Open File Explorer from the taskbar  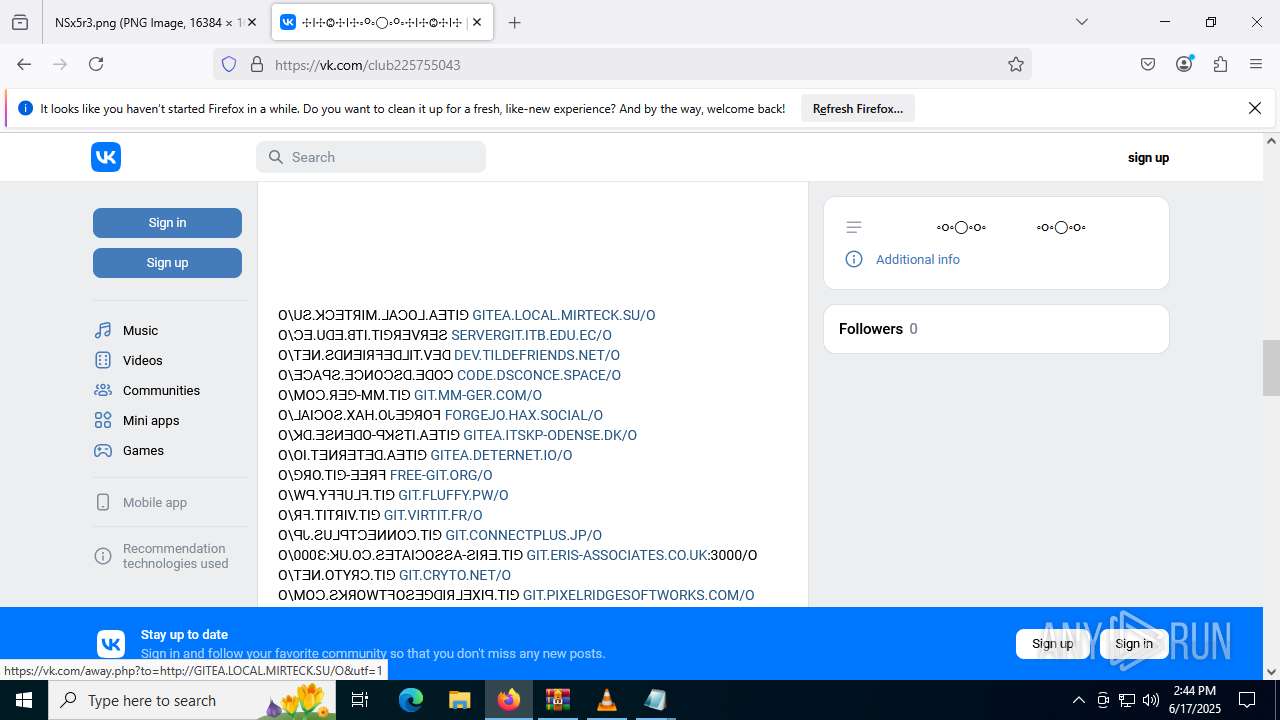pyautogui.click(x=459, y=700)
